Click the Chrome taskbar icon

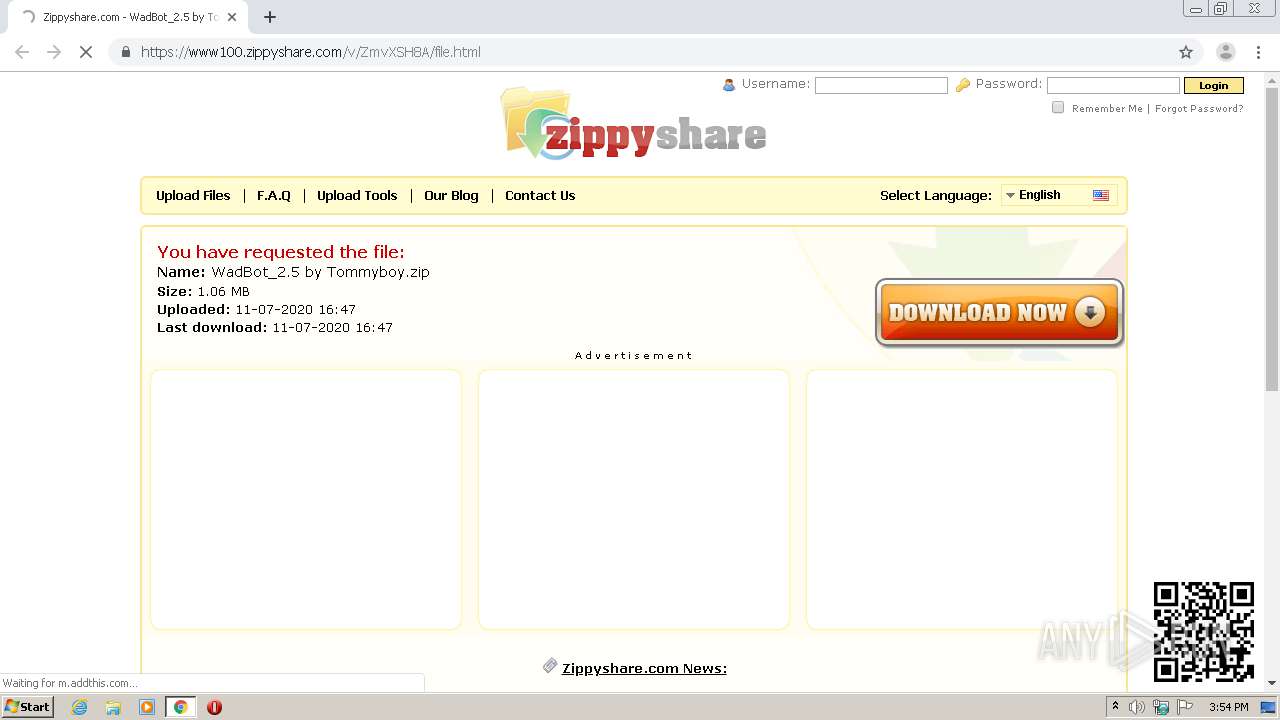click(x=181, y=707)
